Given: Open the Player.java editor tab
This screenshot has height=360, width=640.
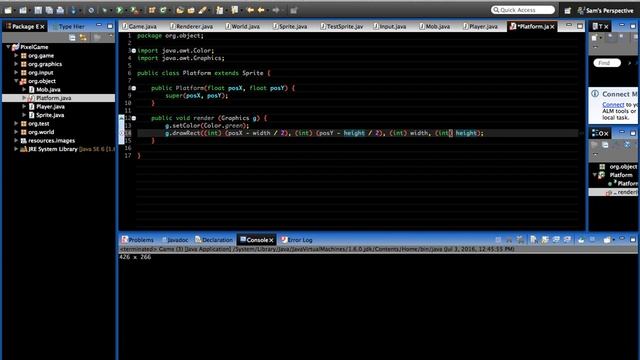Looking at the screenshot, I should click(x=480, y=26).
